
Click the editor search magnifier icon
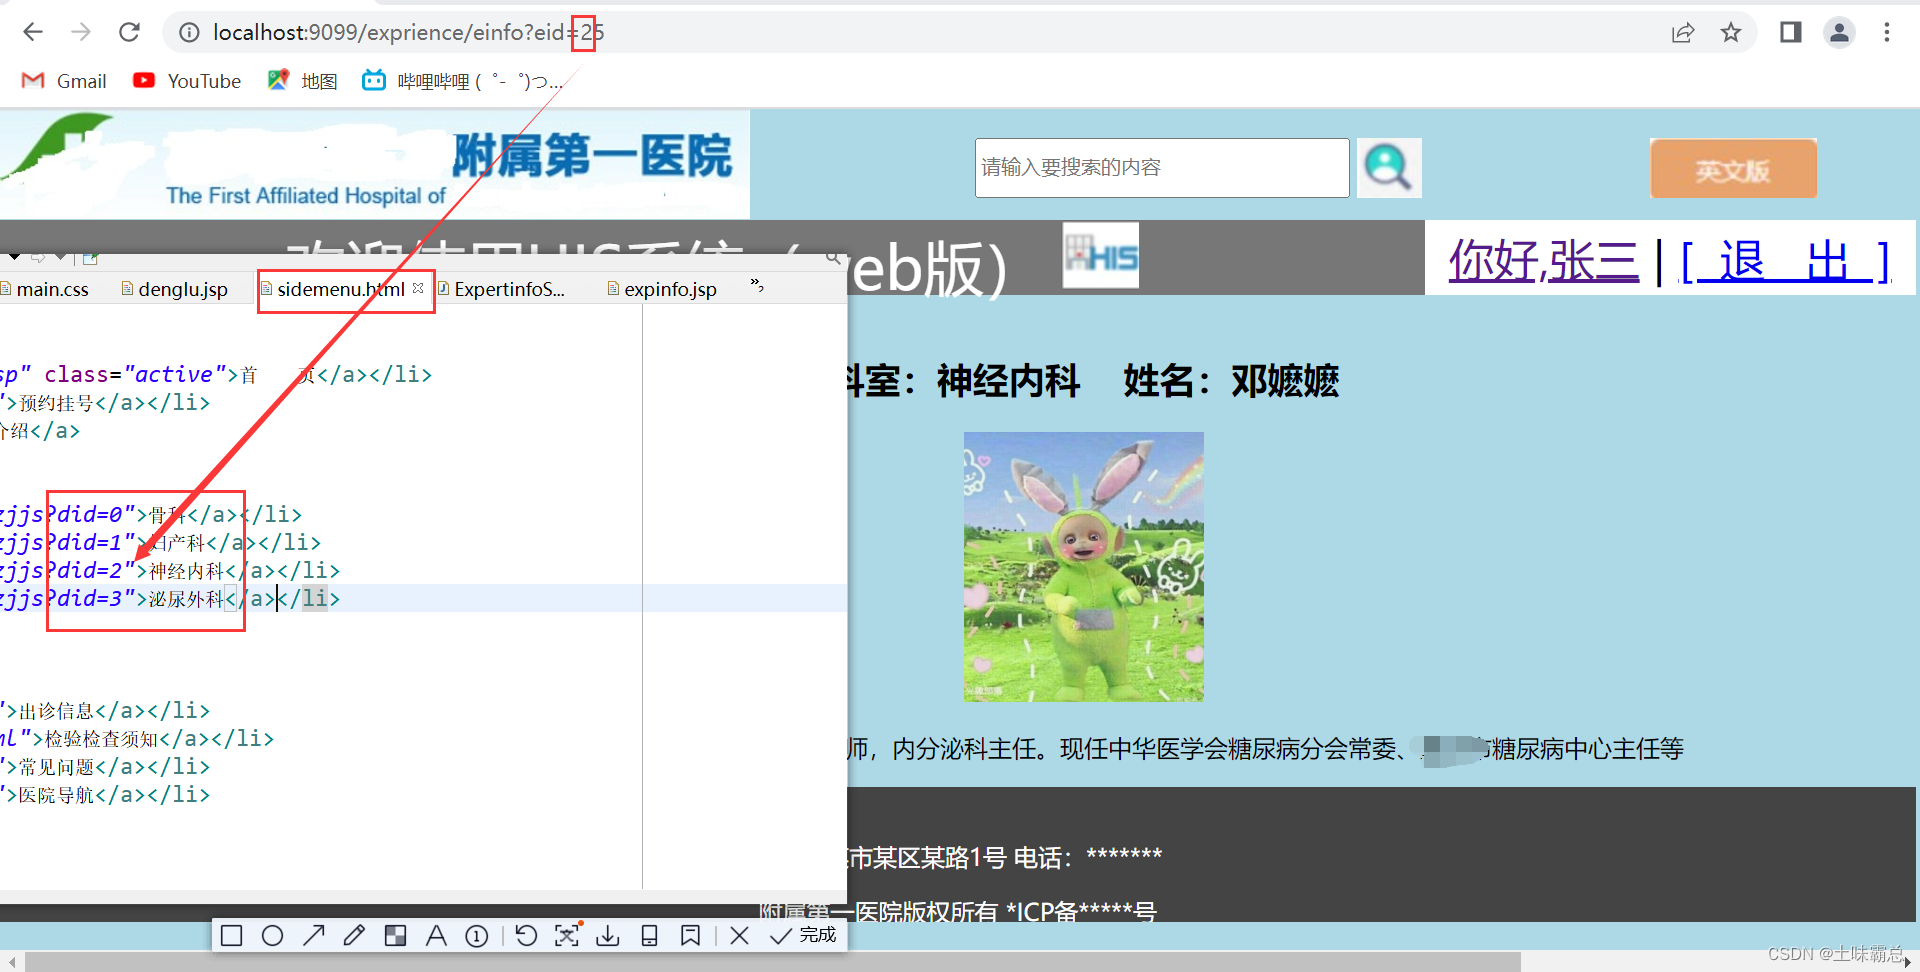[833, 259]
